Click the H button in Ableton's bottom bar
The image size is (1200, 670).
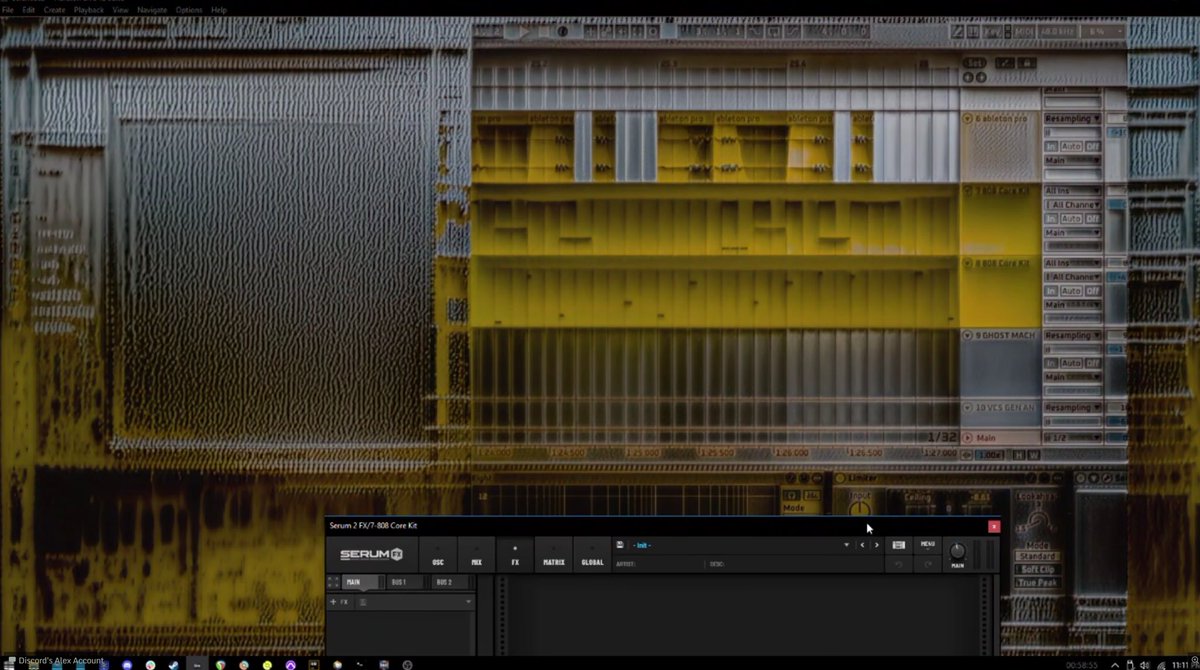tap(1018, 454)
